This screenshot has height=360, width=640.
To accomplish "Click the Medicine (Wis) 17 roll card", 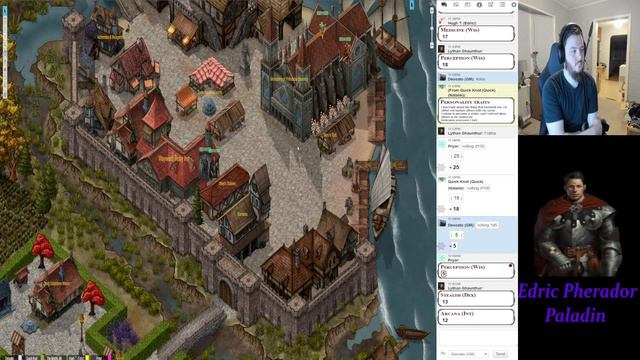I will click(476, 33).
